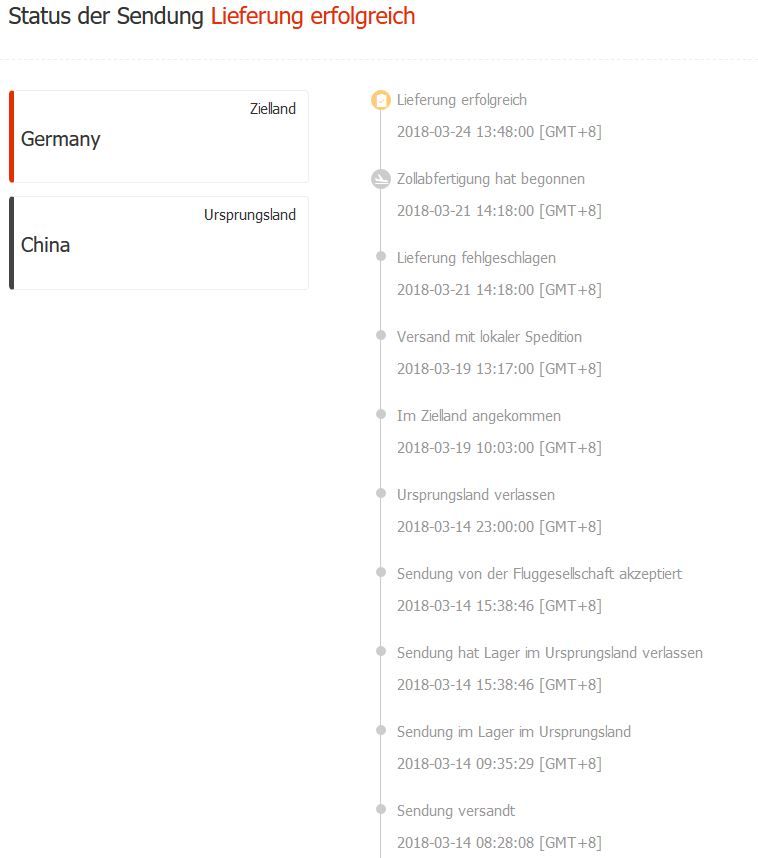Screen dimensions: 758x858
Task: Click the 'Lieferung erfolgreich' timeline entry text
Action: click(461, 100)
